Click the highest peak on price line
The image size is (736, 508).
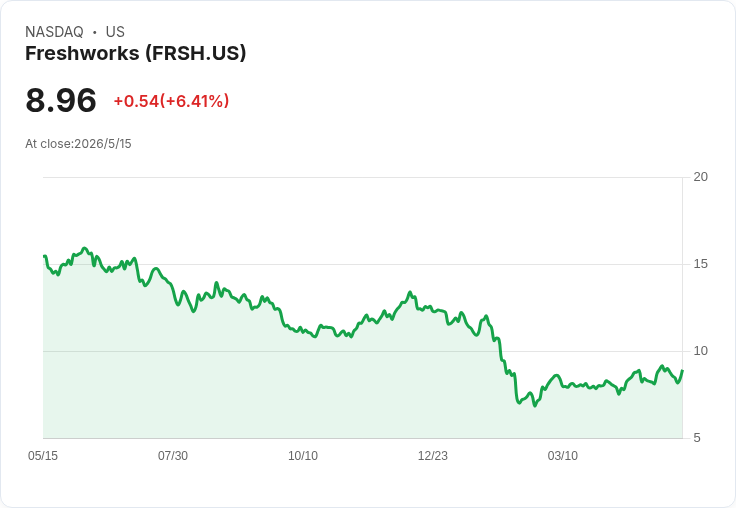click(84, 248)
